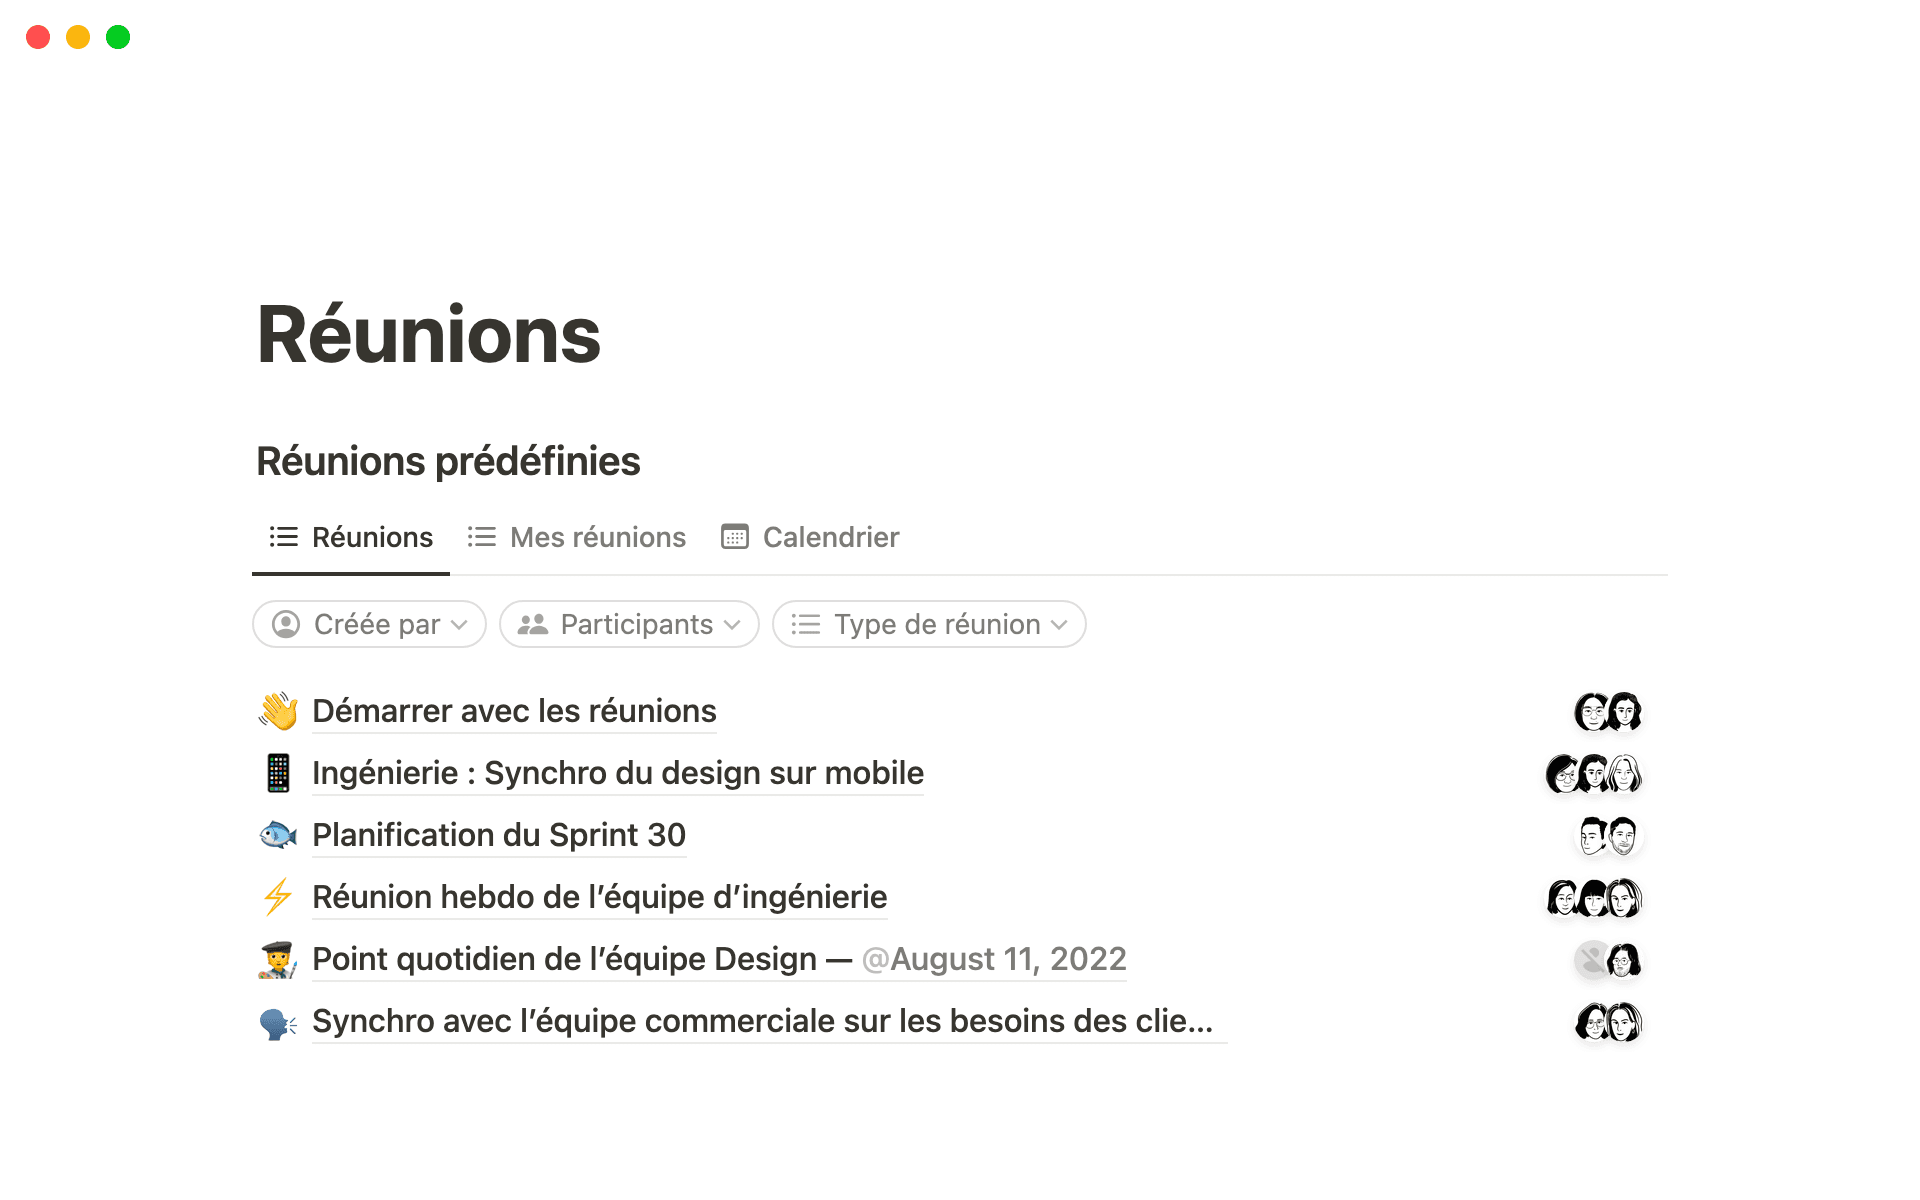Switch to the Calendrier view tab

[830, 537]
